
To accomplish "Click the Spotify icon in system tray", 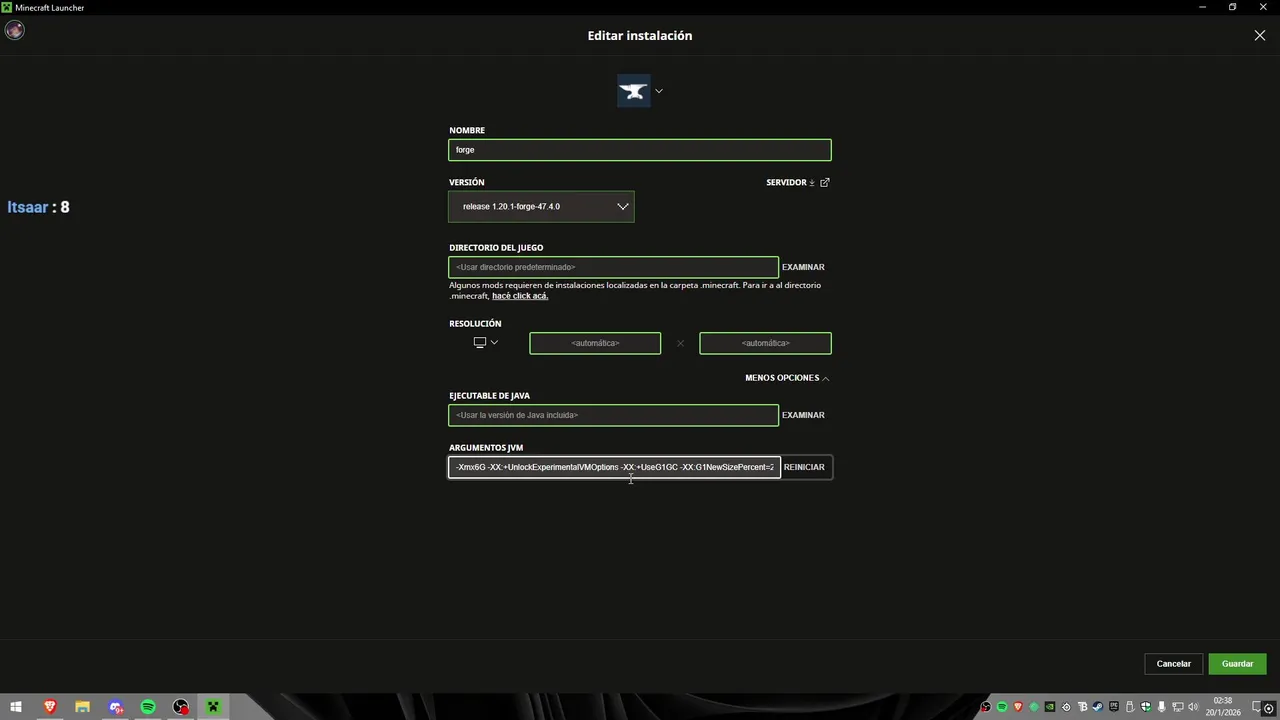I will pyautogui.click(x=1002, y=707).
